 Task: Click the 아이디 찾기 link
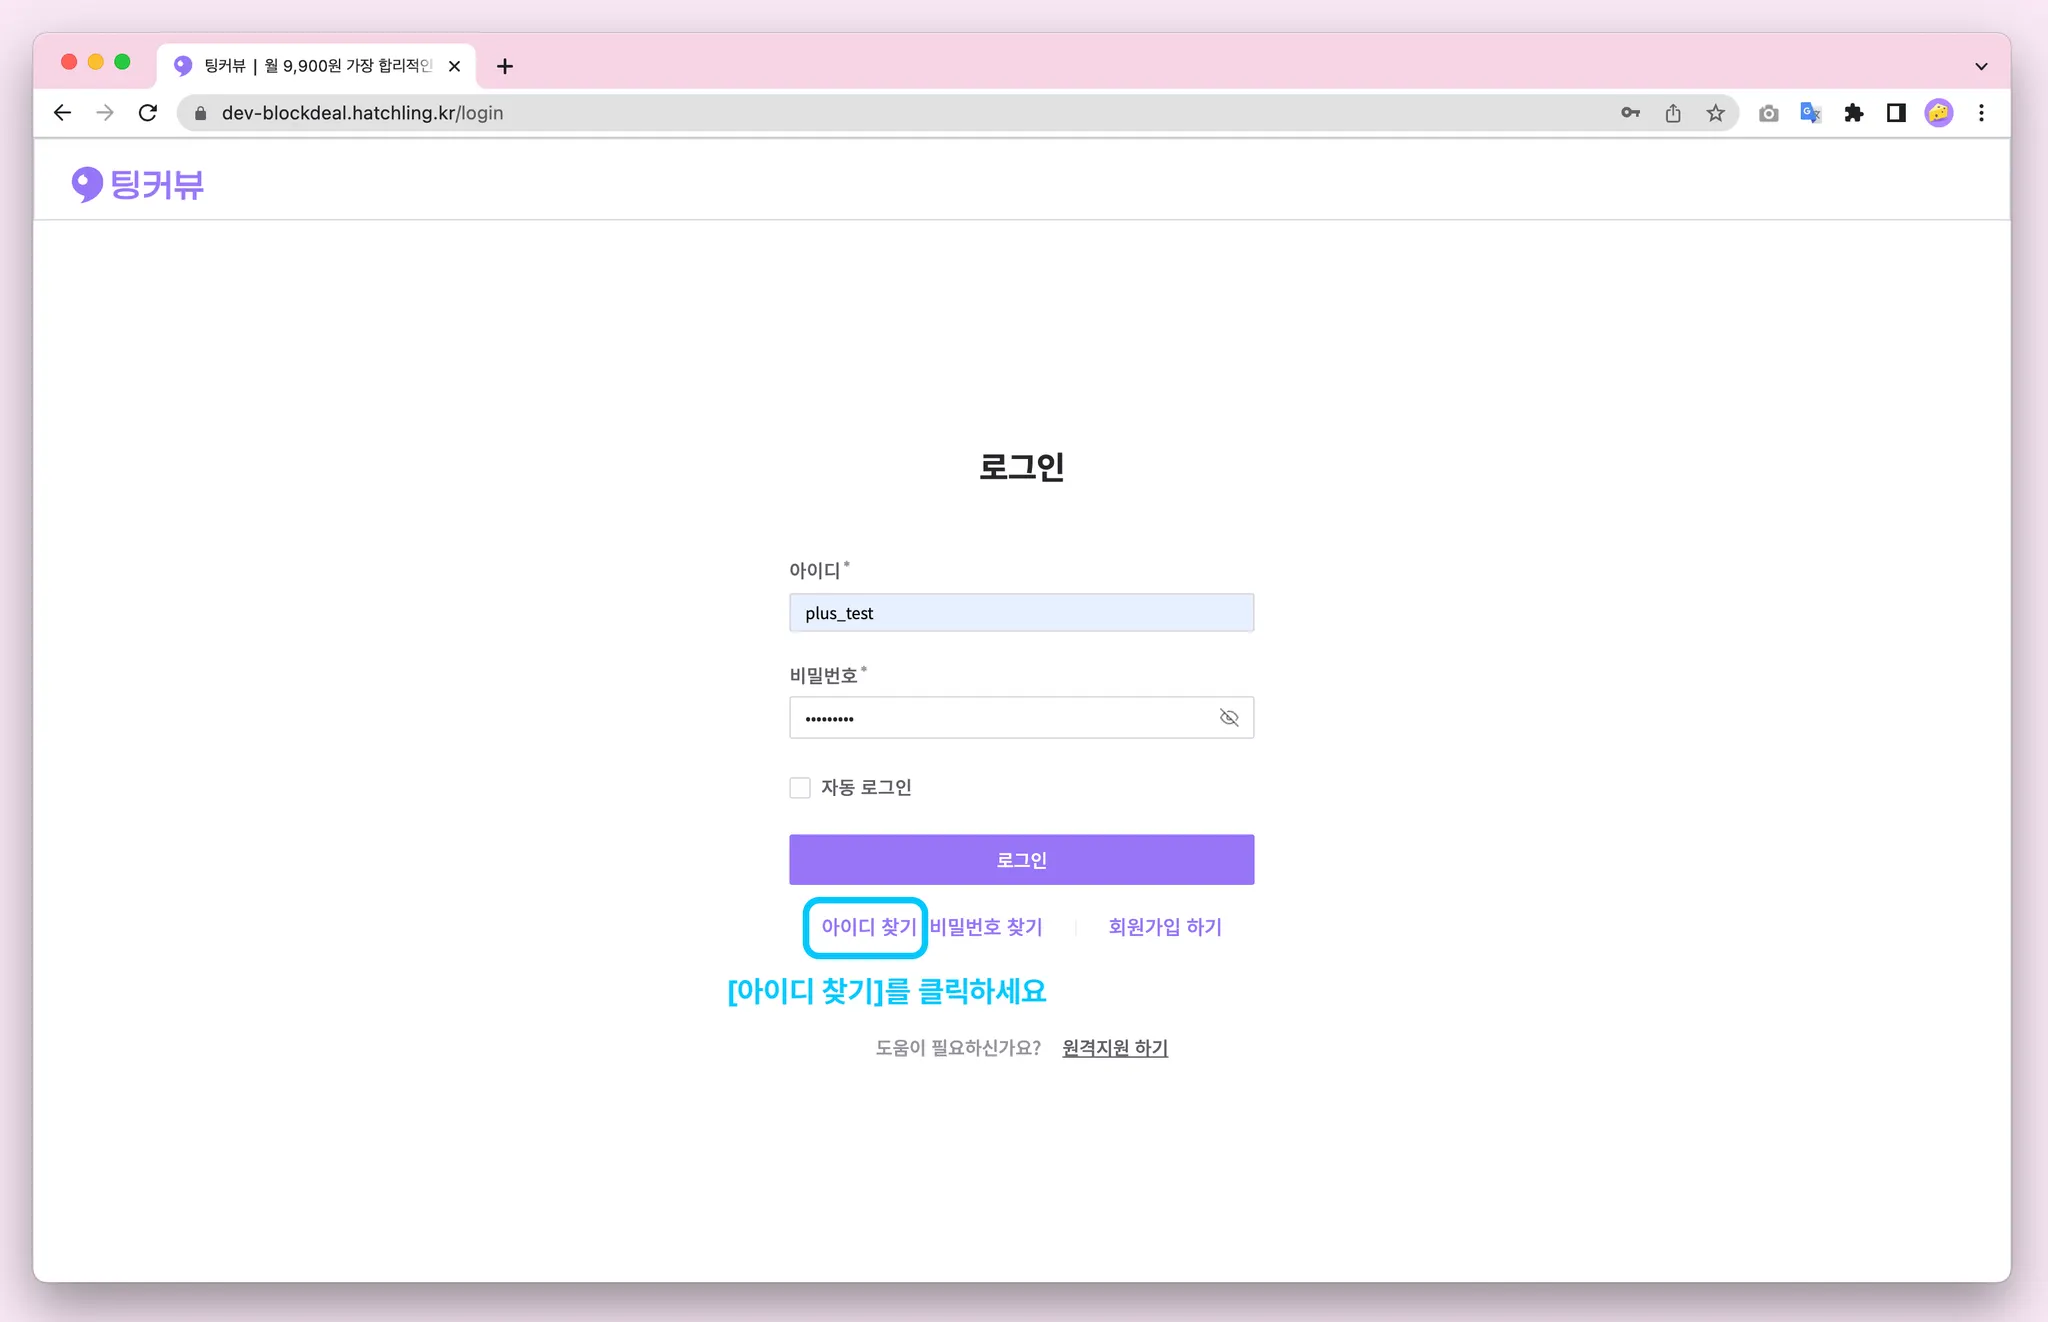(x=868, y=927)
